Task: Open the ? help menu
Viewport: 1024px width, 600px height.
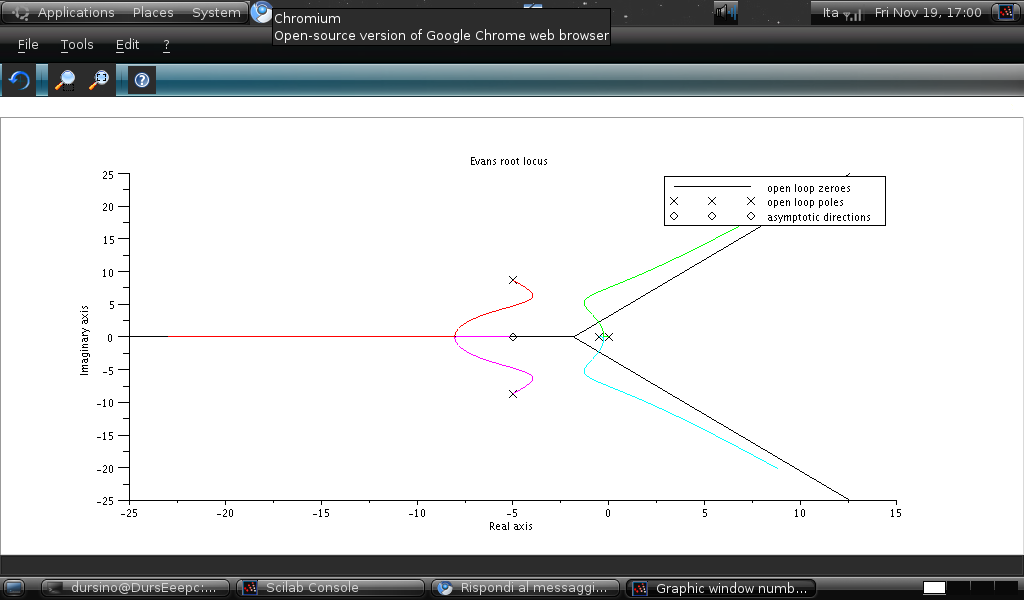Action: pos(166,45)
